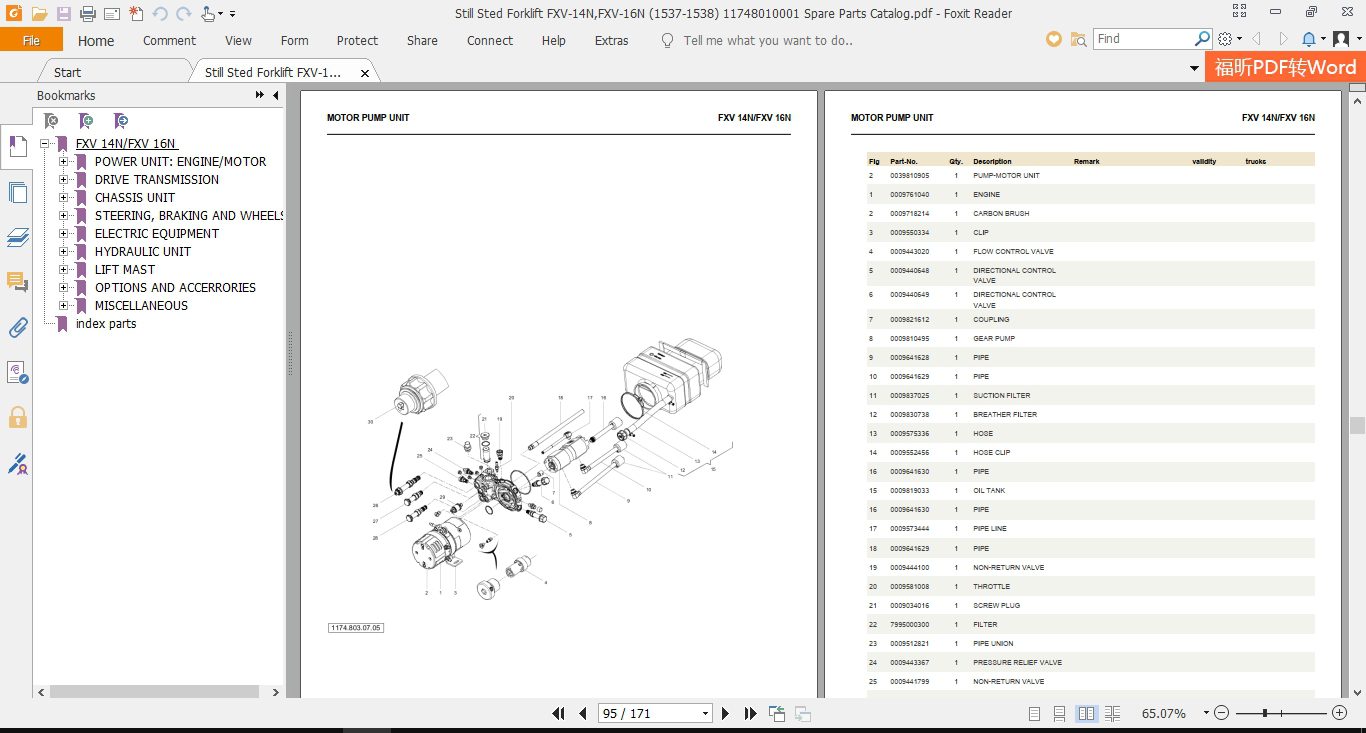The height and width of the screenshot is (733, 1366).
Task: Open the Attachments paperclip panel icon
Action: coord(17,327)
